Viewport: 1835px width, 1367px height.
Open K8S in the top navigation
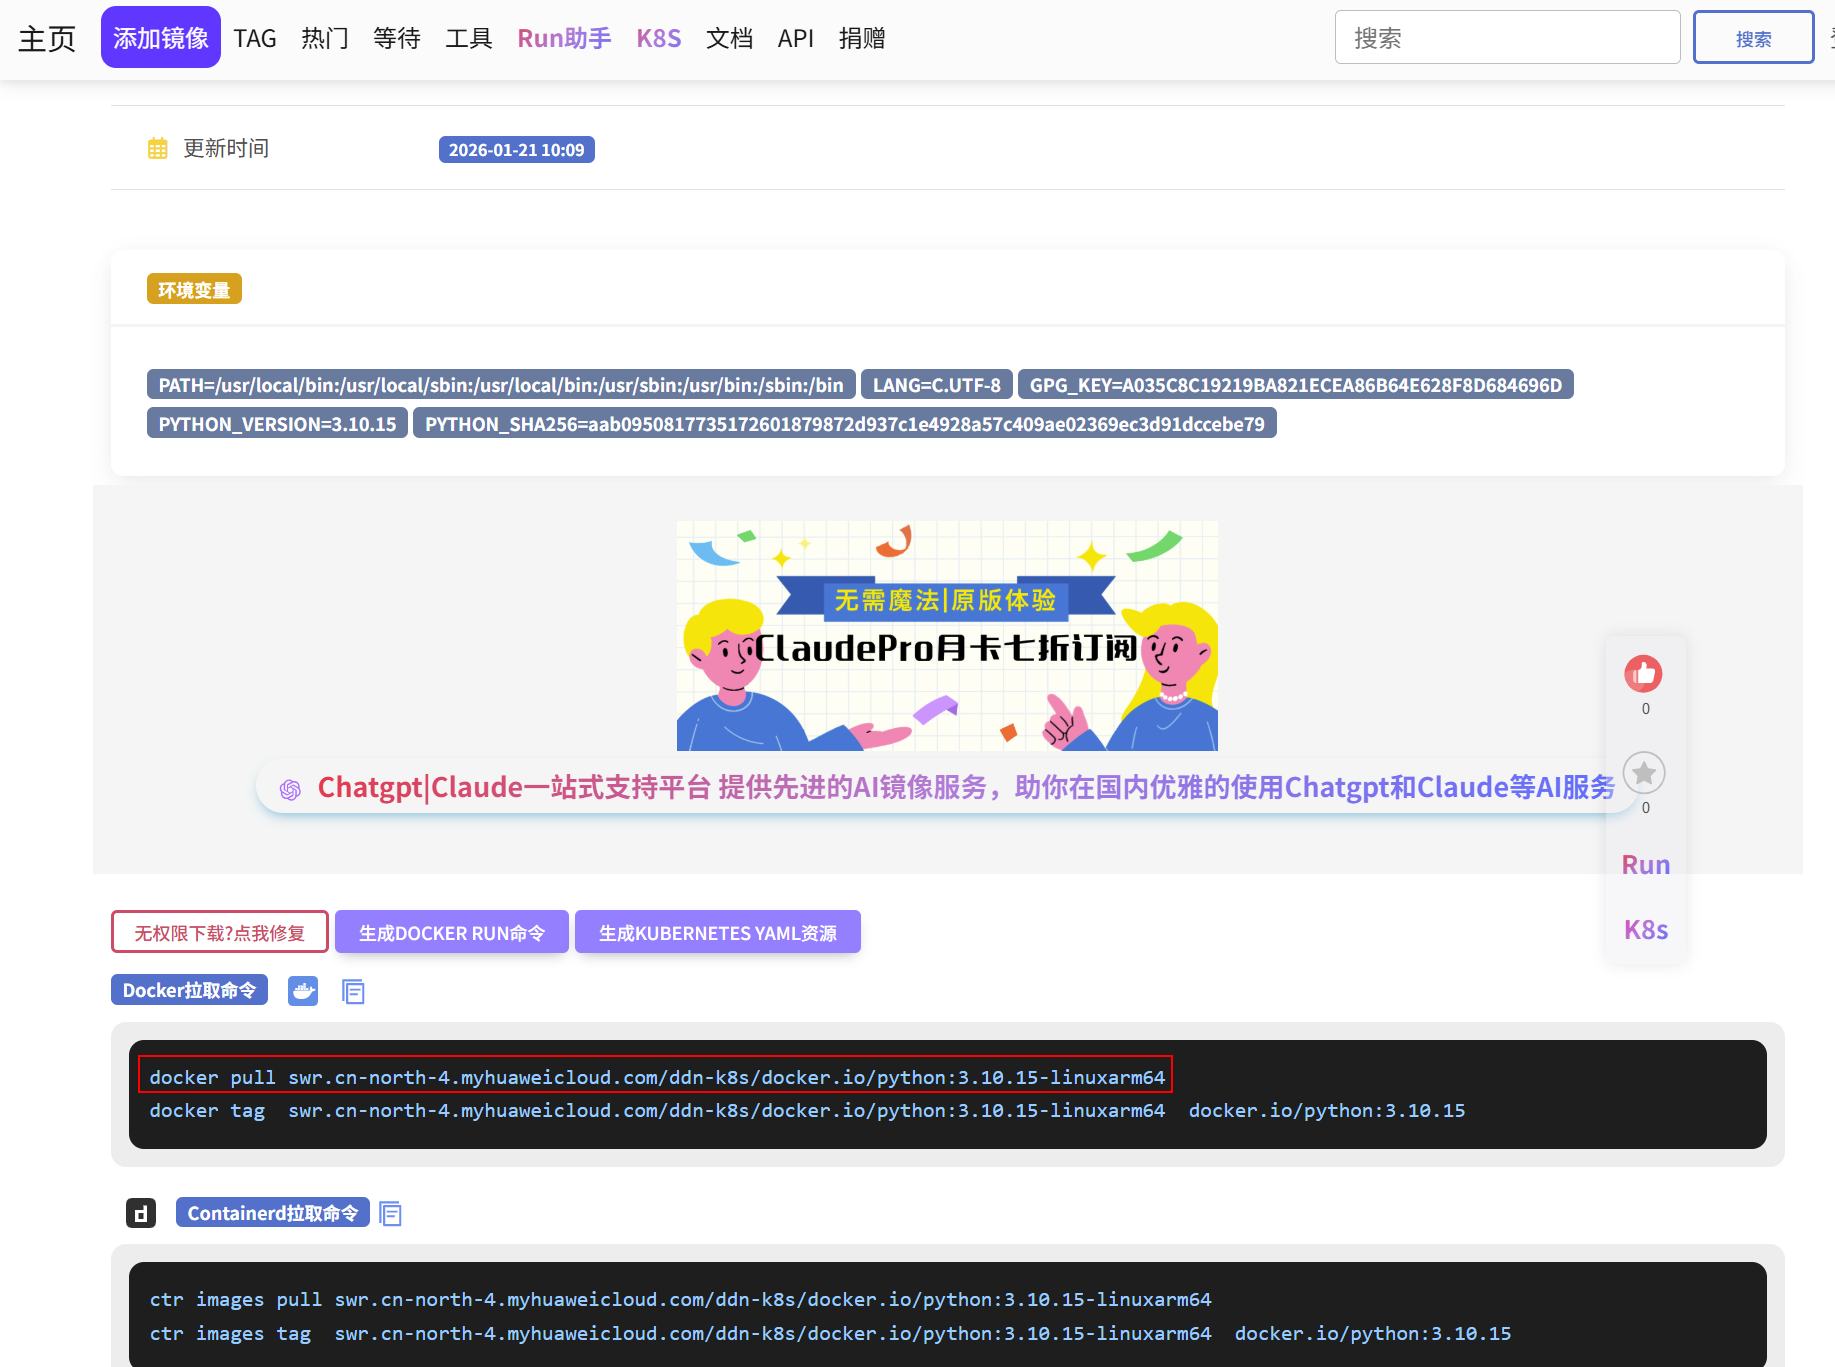click(x=659, y=39)
